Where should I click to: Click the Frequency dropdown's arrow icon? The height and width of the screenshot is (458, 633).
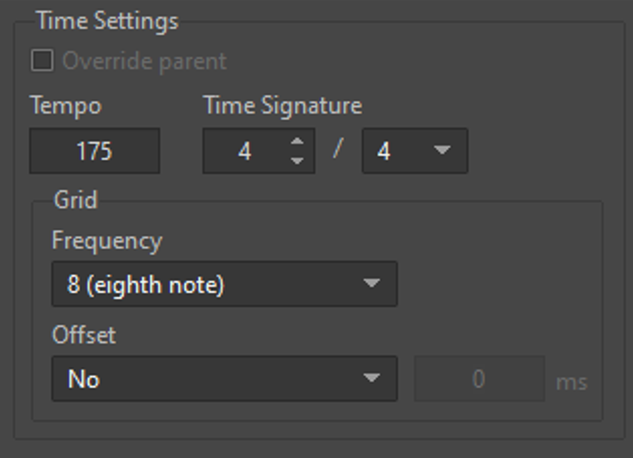[x=372, y=285]
